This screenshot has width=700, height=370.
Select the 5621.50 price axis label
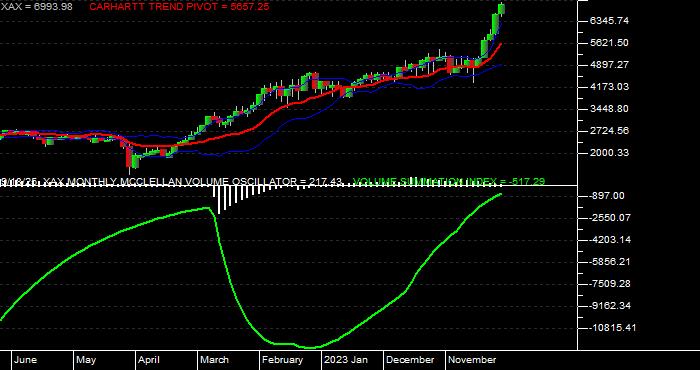609,42
